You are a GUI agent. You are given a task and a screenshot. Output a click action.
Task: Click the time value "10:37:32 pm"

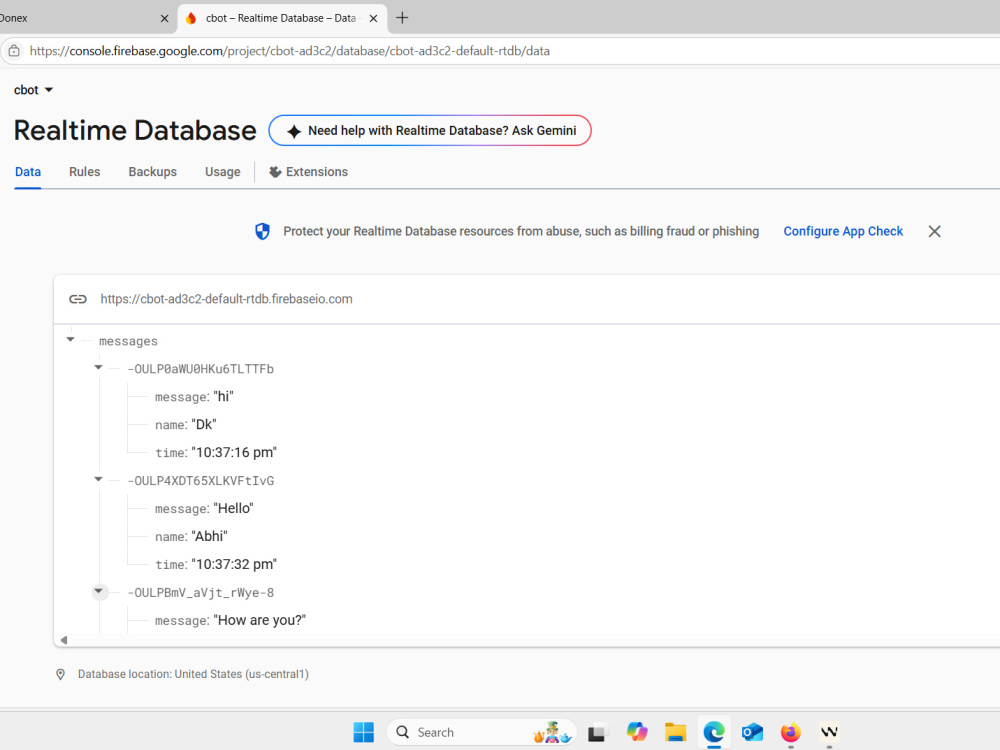(x=234, y=564)
